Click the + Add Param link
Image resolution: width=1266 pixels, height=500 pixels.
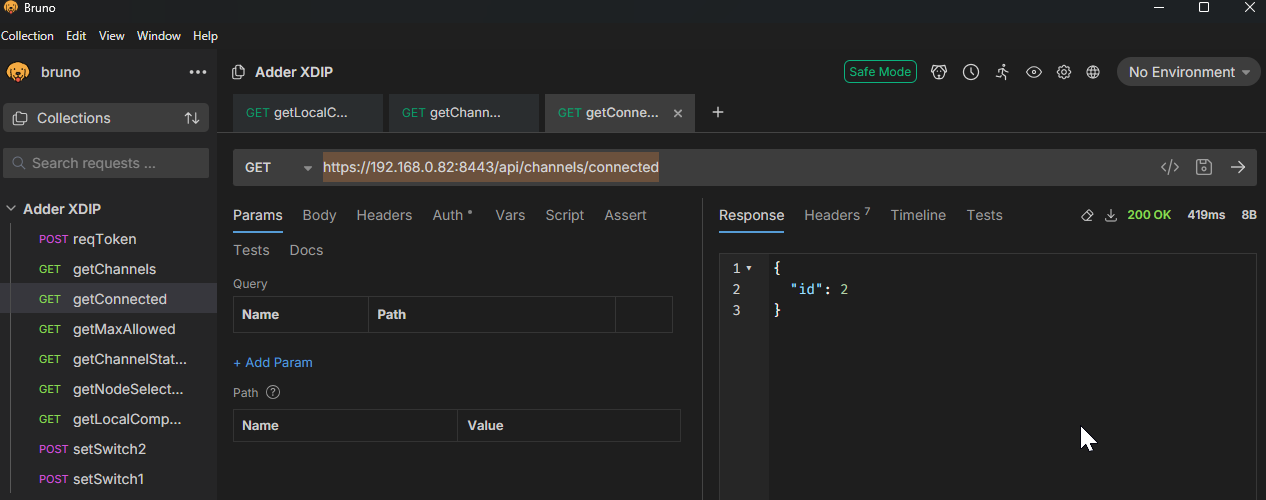pyautogui.click(x=273, y=362)
